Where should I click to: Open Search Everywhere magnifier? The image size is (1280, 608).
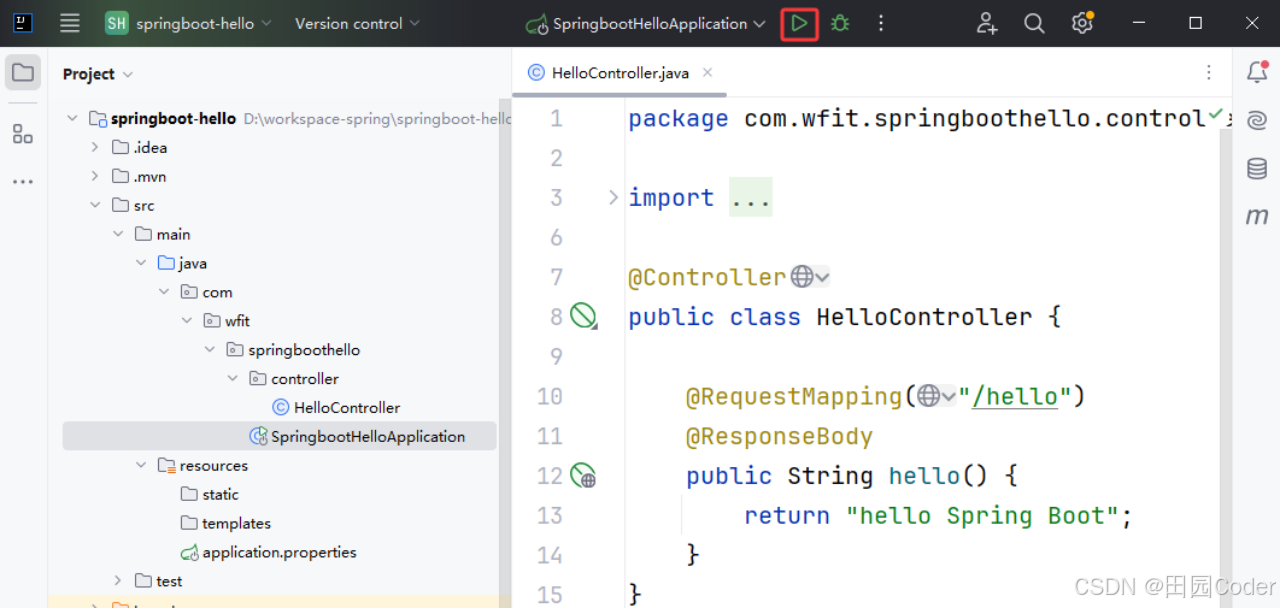[1035, 23]
